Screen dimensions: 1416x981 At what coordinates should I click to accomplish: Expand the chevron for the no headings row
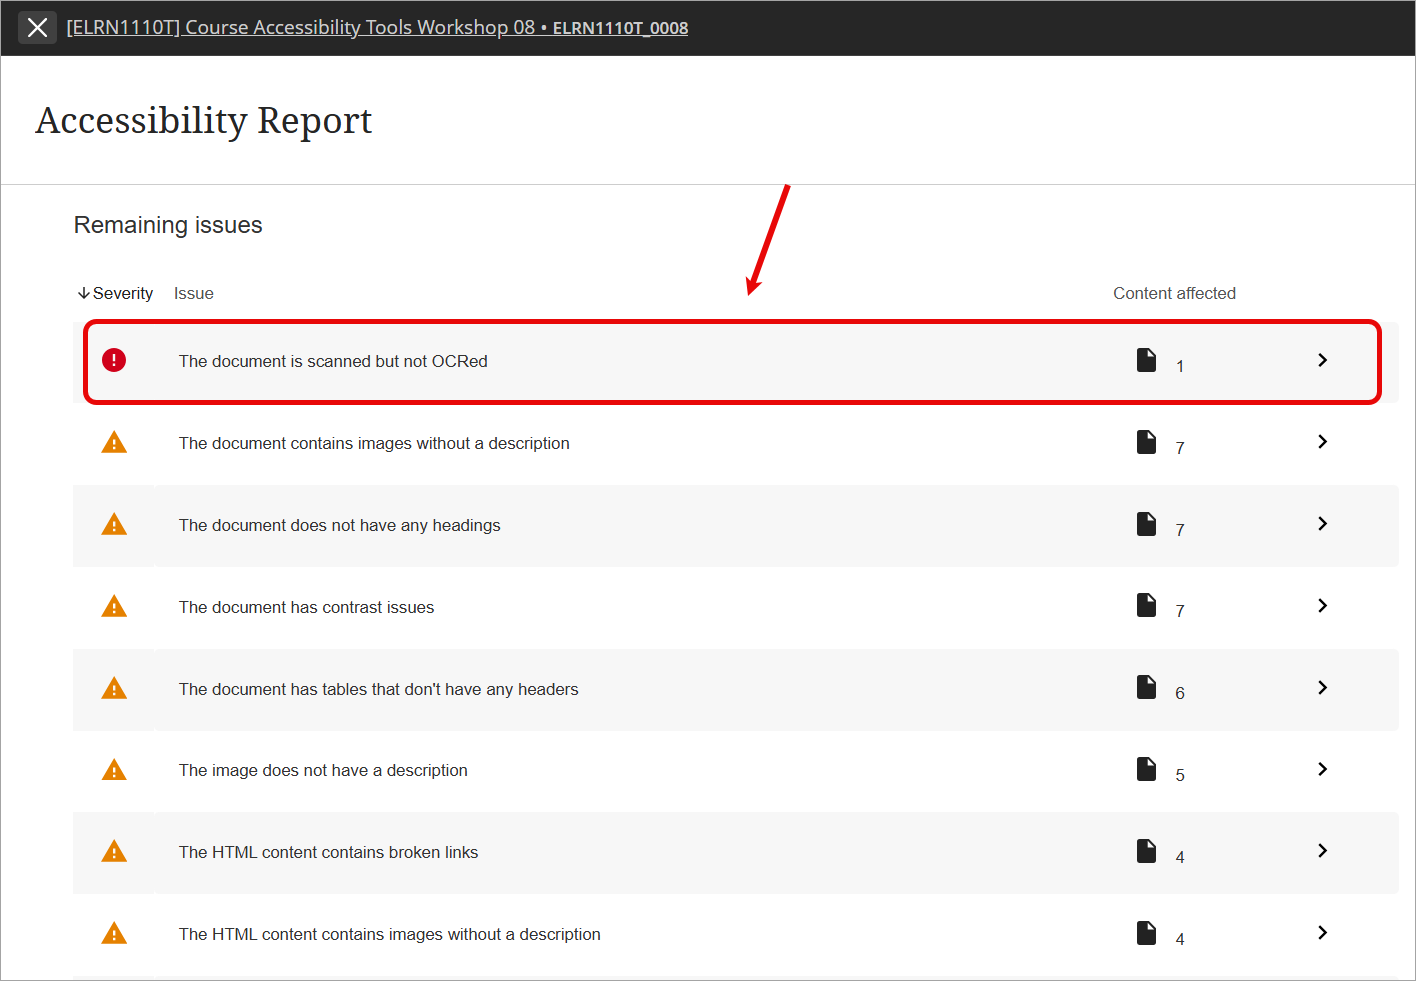pos(1322,524)
